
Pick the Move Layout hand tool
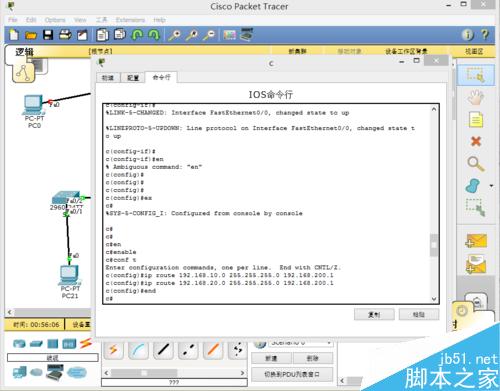pyautogui.click(x=475, y=97)
